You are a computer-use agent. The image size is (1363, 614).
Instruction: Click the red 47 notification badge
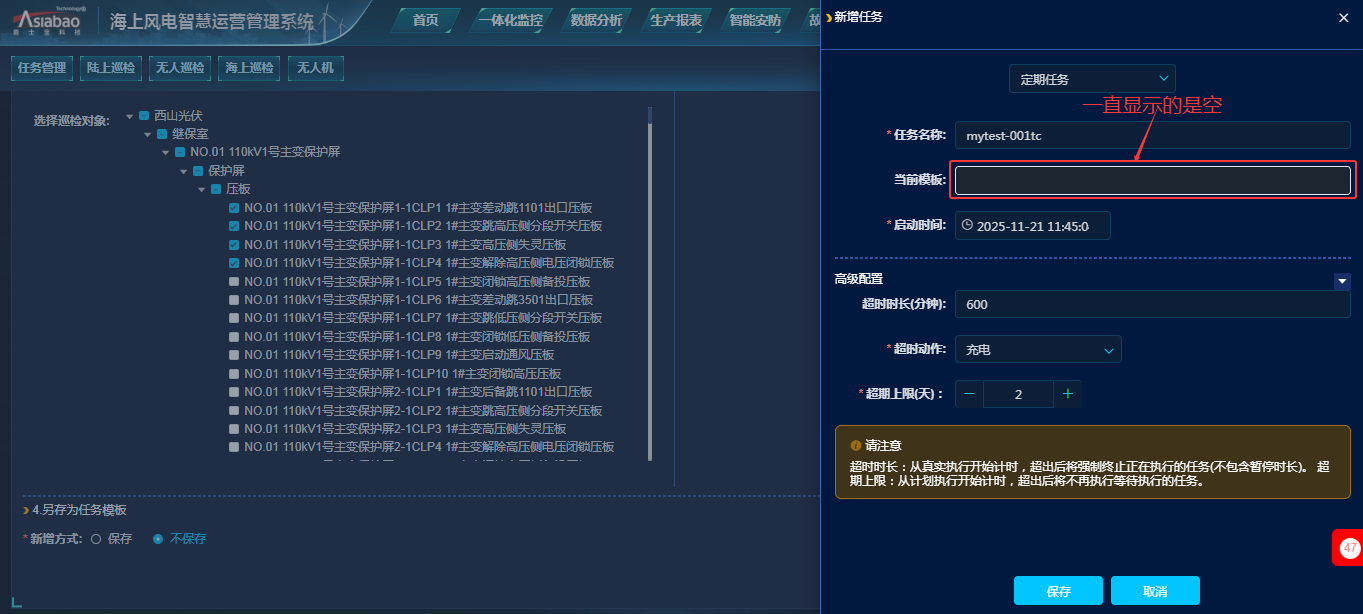(x=1349, y=548)
